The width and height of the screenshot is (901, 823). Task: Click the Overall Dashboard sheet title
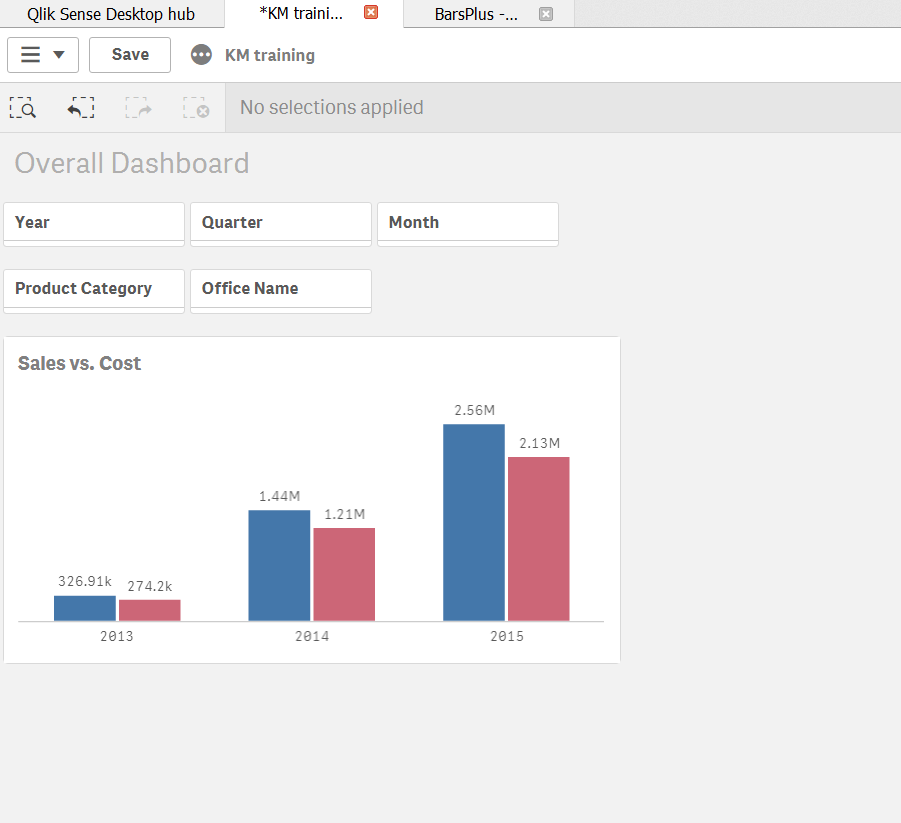pos(132,163)
